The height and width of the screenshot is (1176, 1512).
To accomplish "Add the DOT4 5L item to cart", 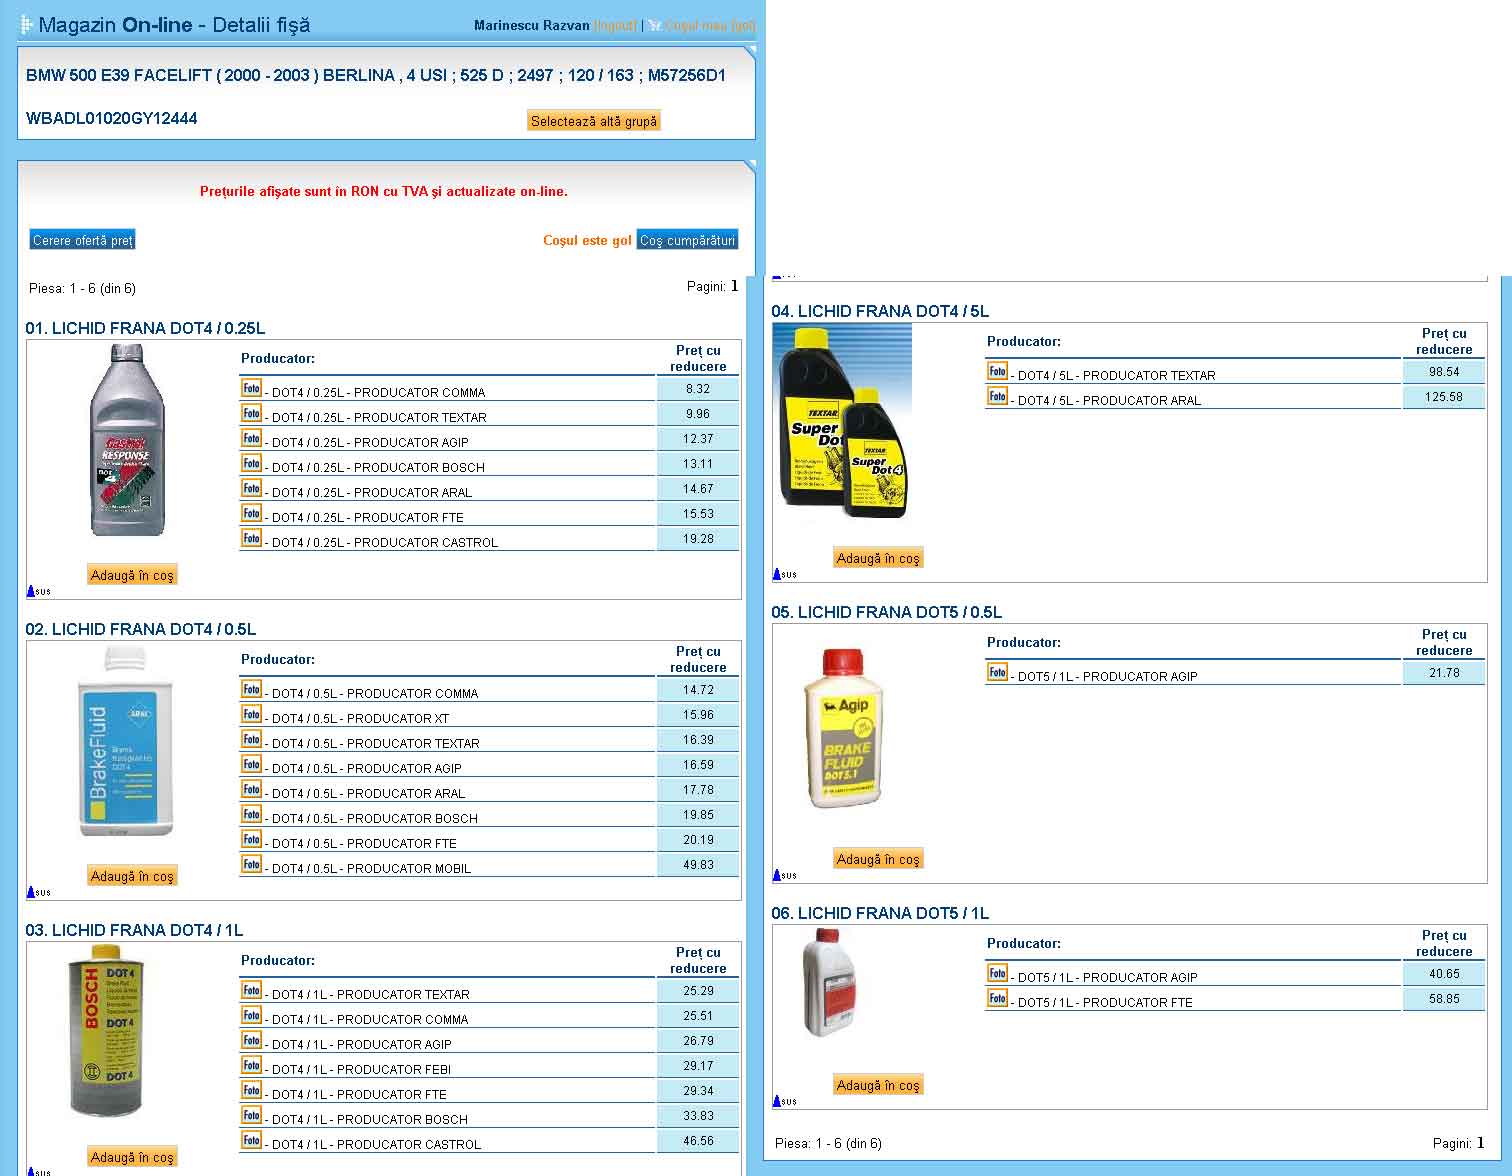I will coord(878,558).
